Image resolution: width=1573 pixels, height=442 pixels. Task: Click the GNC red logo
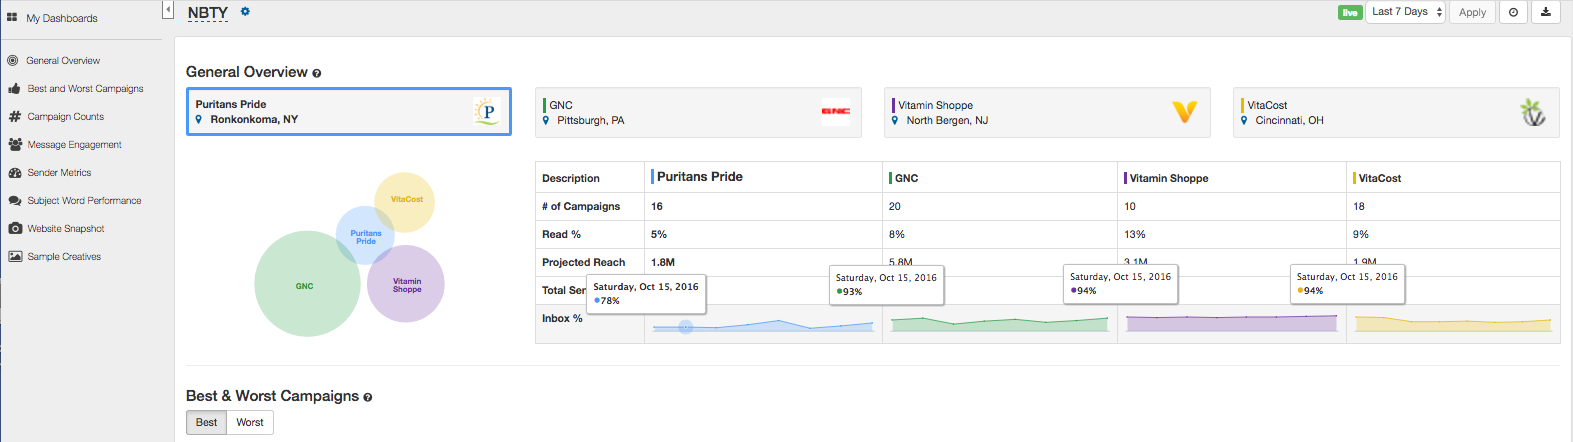[836, 111]
